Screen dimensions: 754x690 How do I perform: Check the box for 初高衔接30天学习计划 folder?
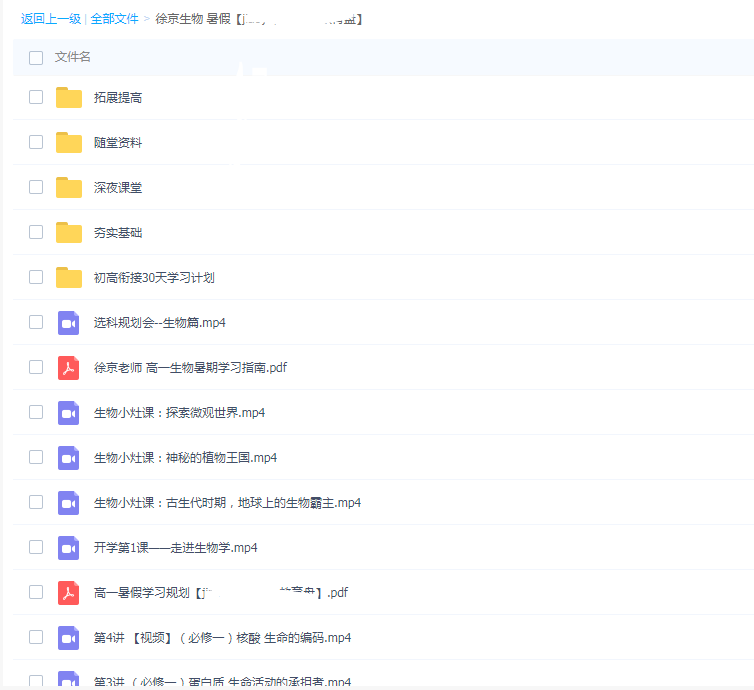tap(36, 277)
